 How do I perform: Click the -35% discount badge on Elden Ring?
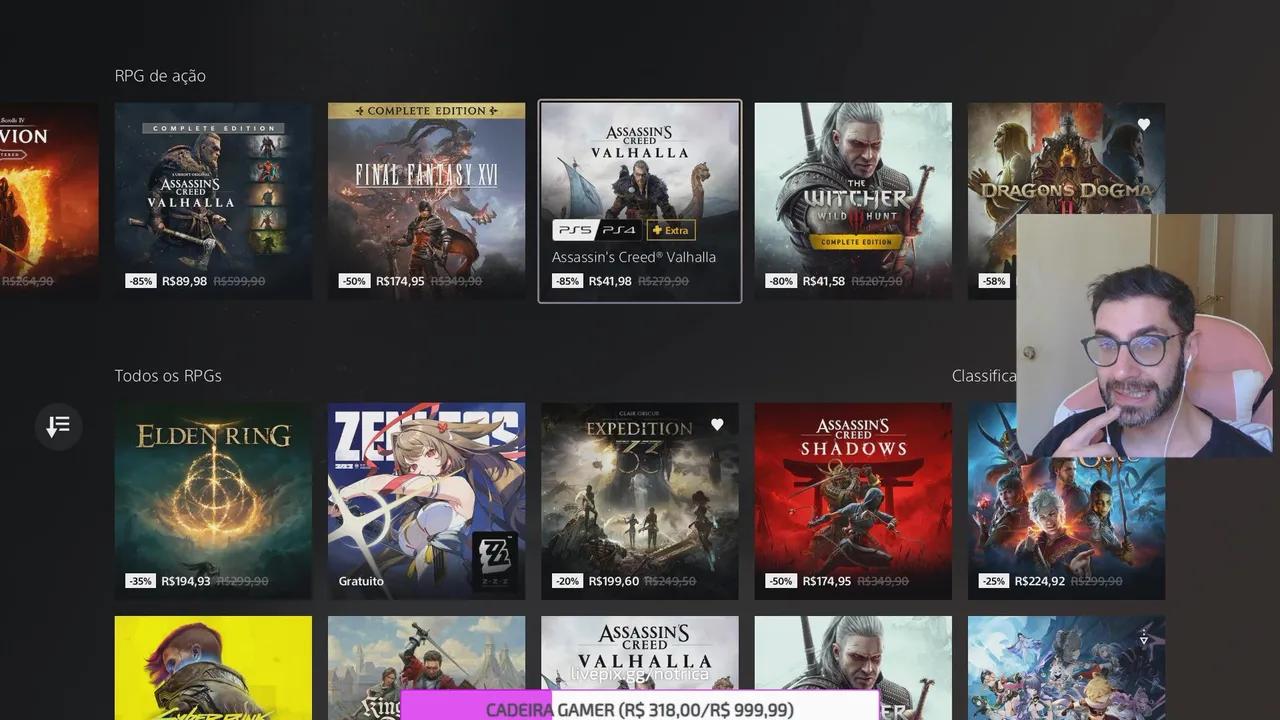point(139,580)
